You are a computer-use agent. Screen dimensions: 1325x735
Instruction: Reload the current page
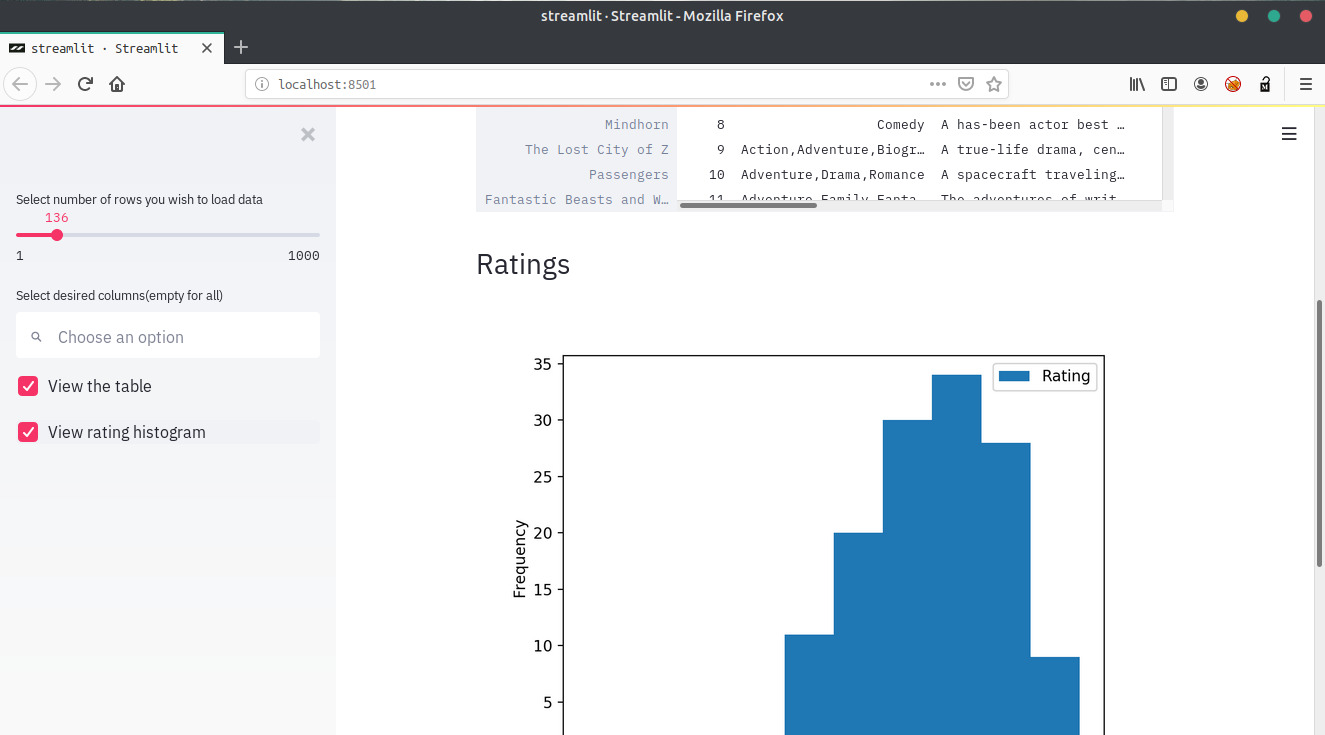(x=85, y=84)
